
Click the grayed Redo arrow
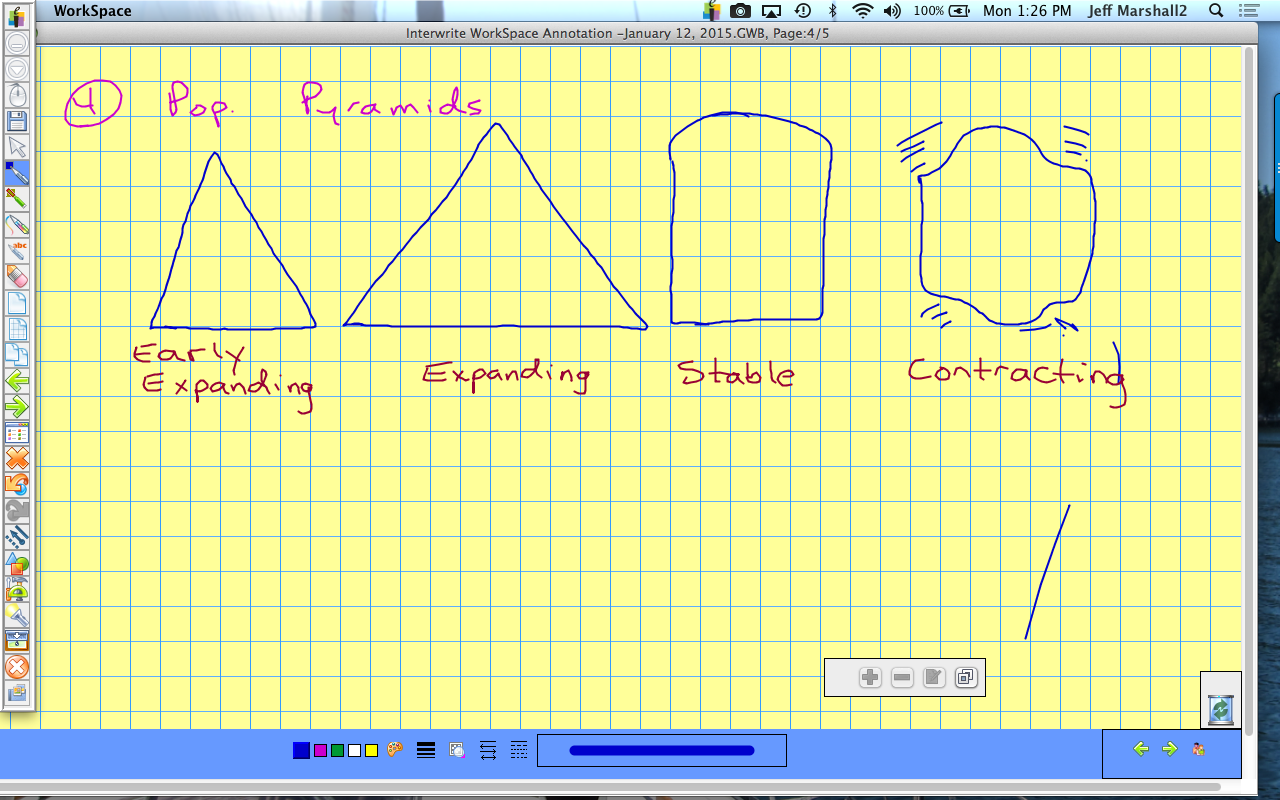[17, 511]
